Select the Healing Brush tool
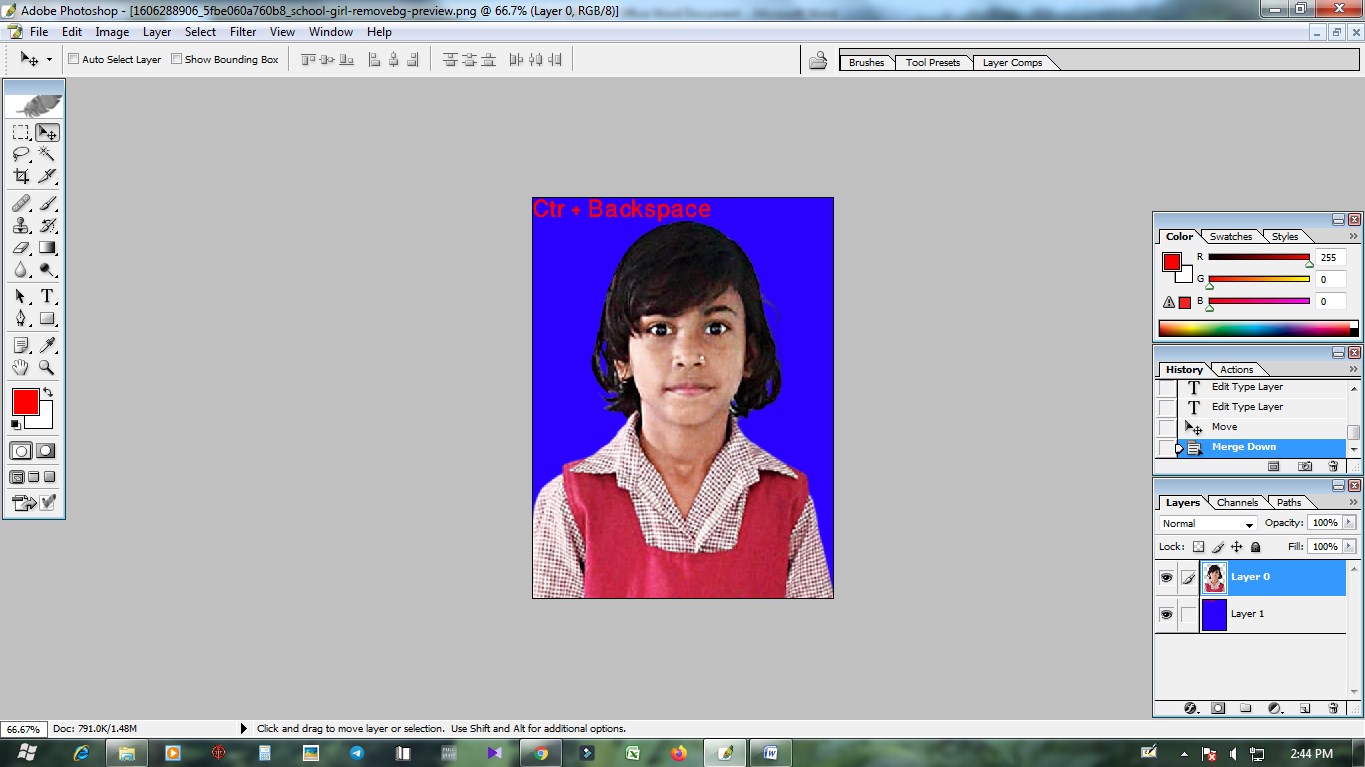This screenshot has height=767, width=1365. (21, 203)
